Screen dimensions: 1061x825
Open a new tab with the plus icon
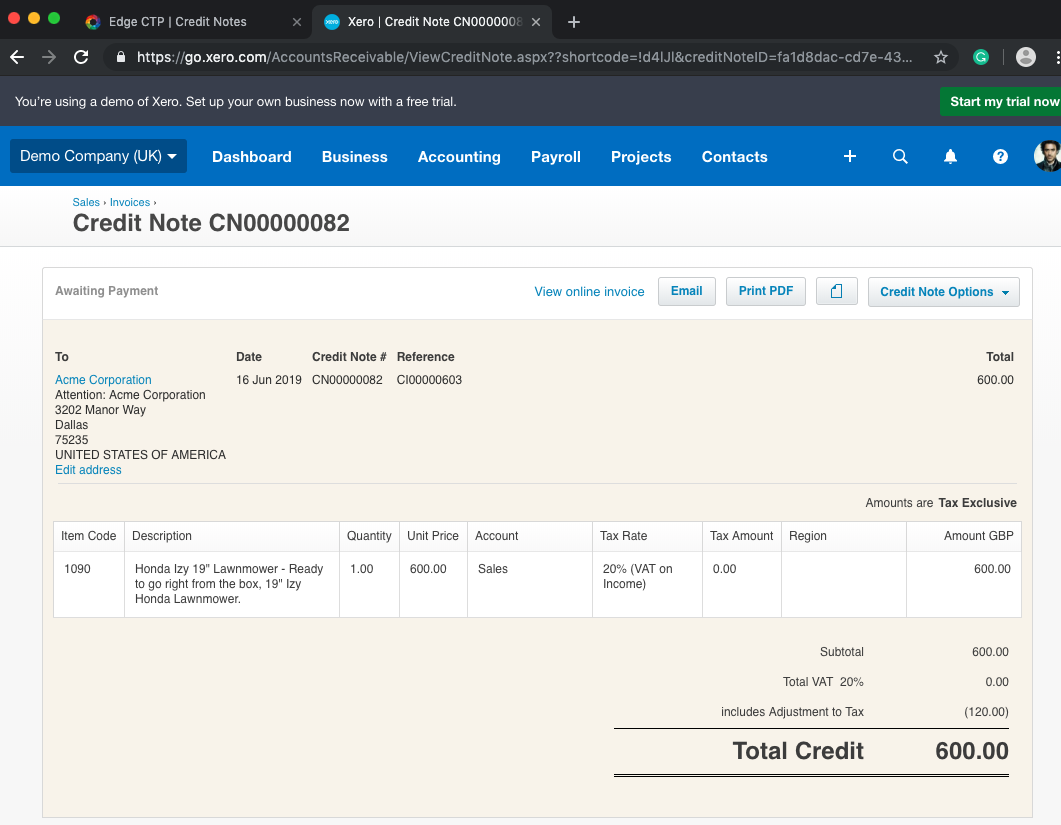[x=575, y=21]
